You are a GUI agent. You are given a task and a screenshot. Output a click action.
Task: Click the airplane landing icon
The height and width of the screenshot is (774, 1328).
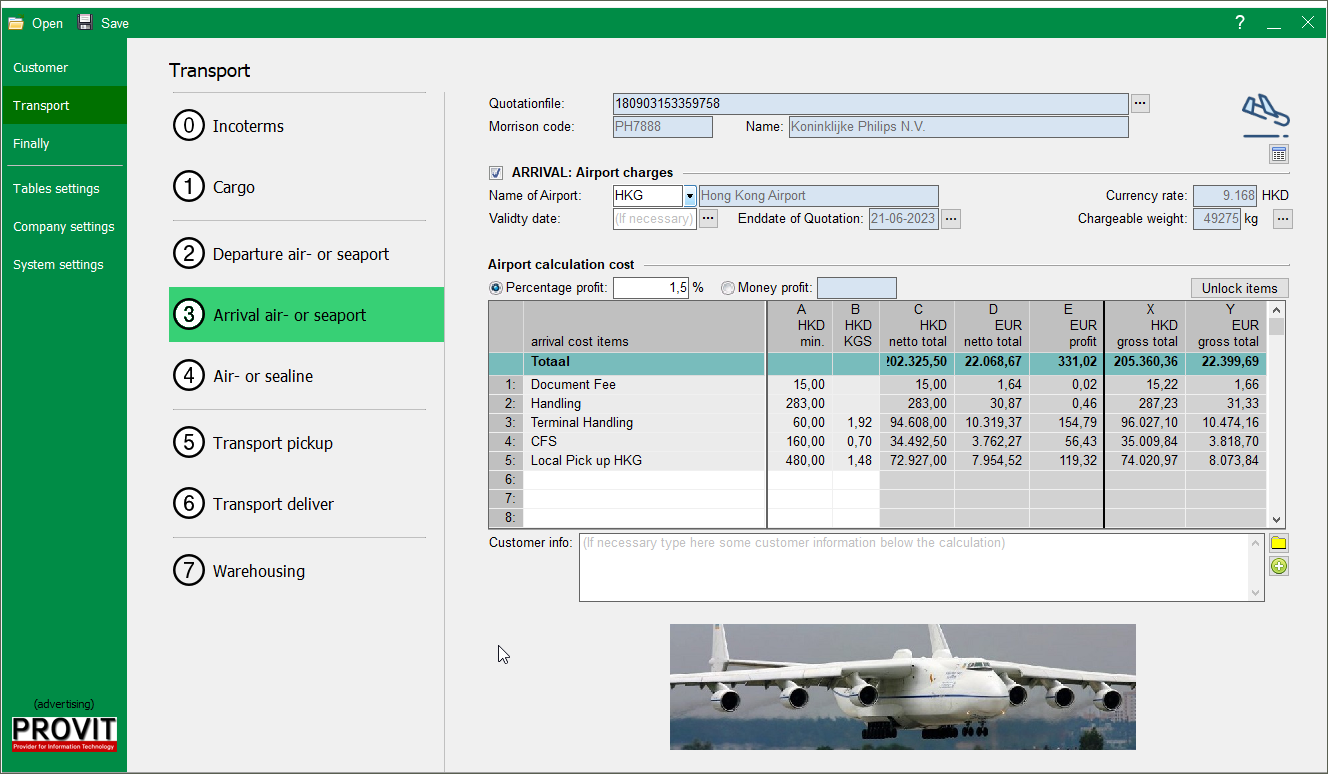(1265, 115)
